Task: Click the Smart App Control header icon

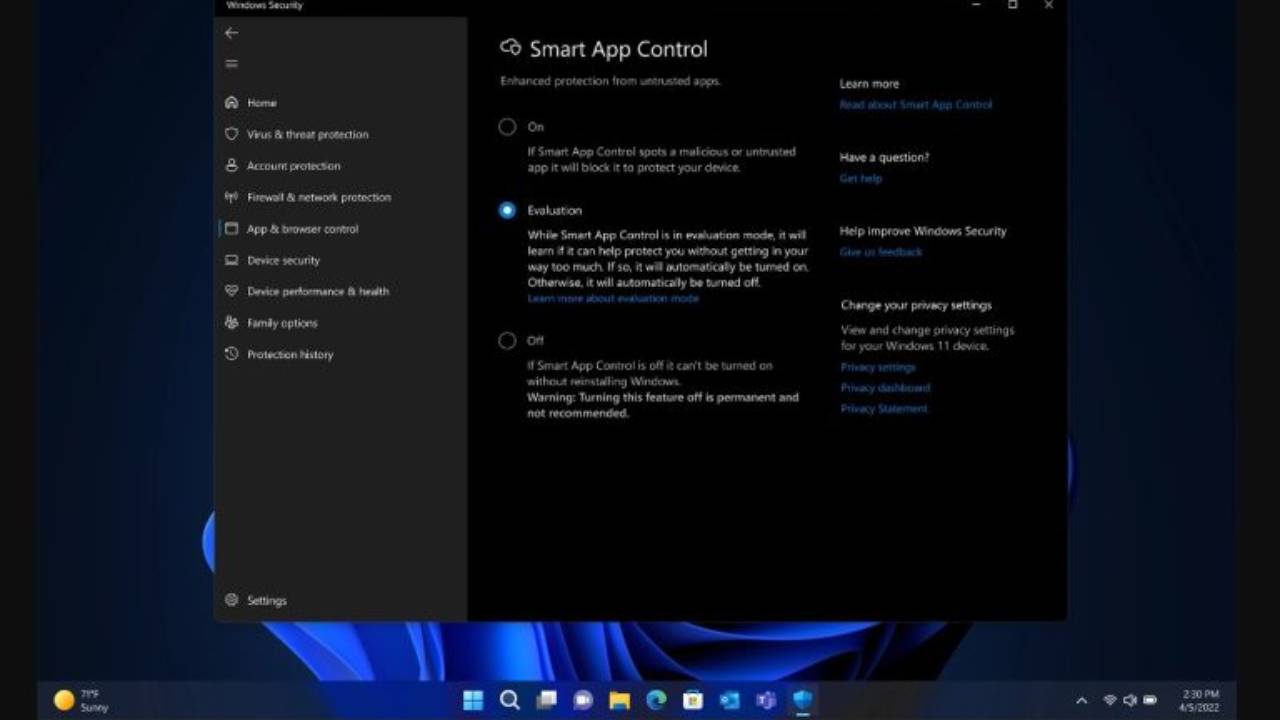Action: point(511,48)
